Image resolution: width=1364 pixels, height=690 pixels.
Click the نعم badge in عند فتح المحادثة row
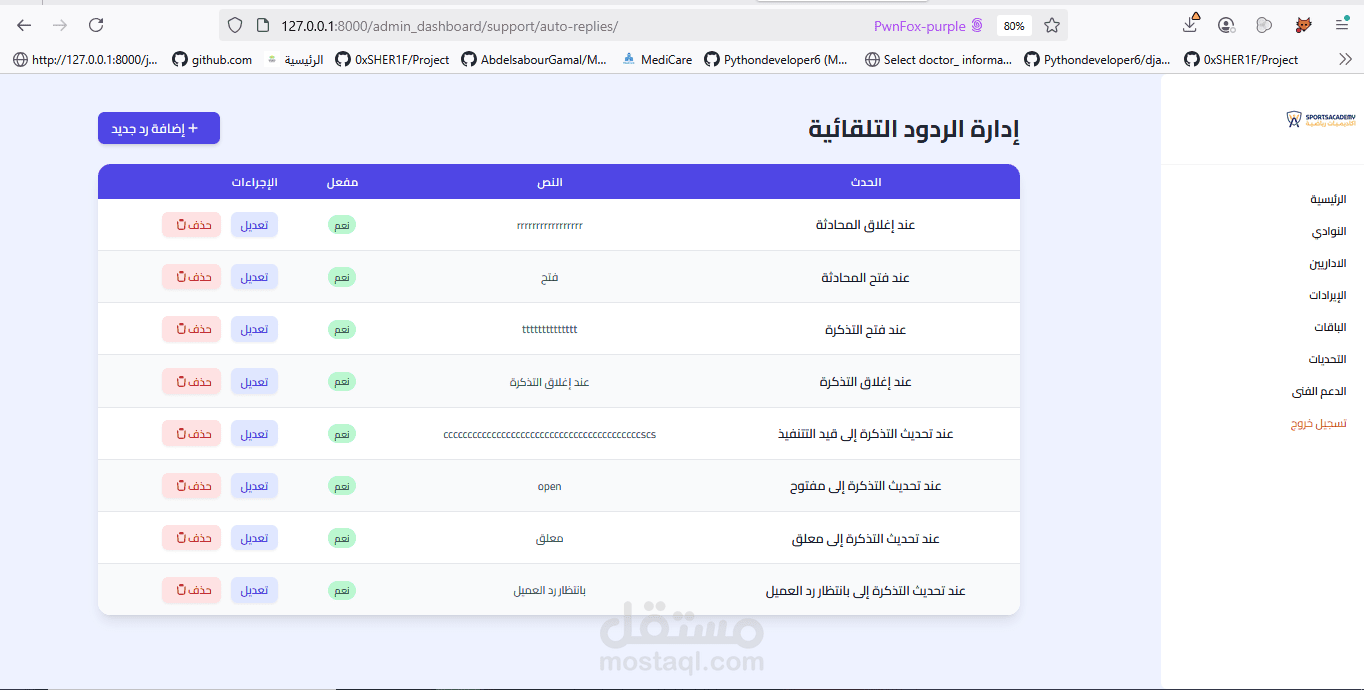pos(342,277)
